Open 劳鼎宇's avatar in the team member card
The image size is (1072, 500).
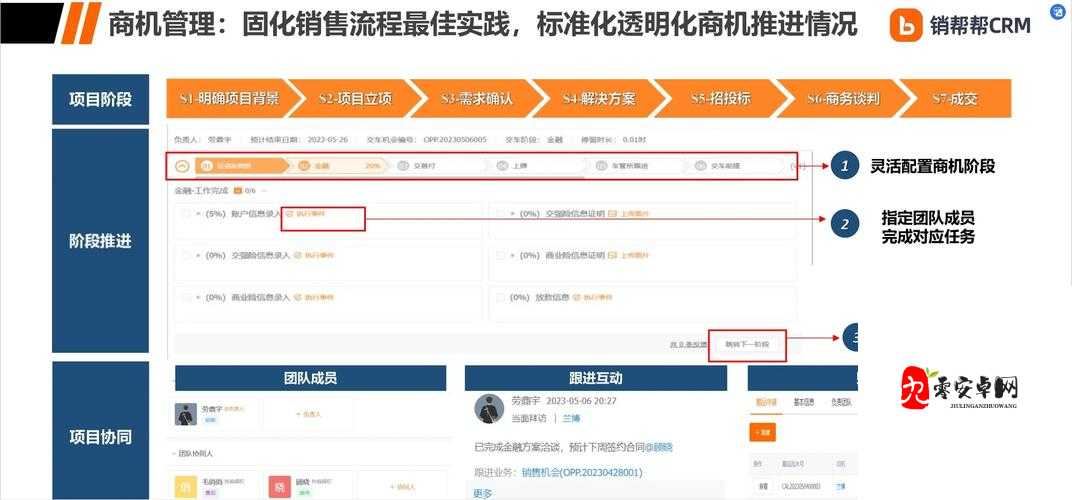coord(185,413)
